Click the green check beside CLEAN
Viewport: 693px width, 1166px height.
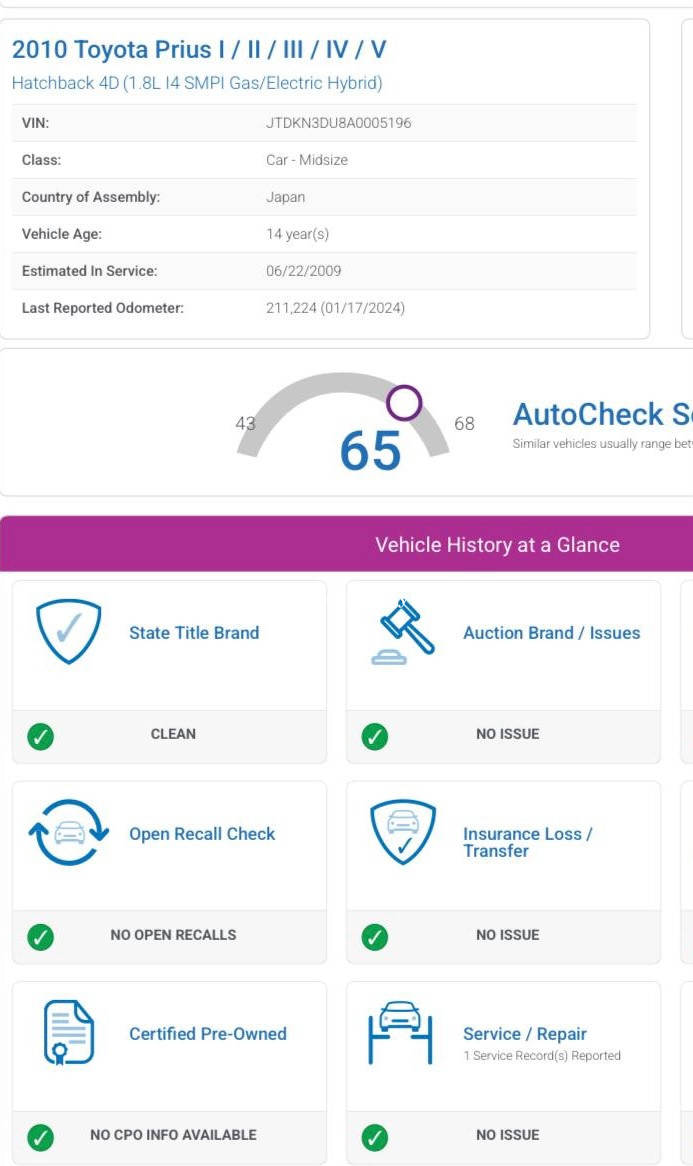click(40, 736)
